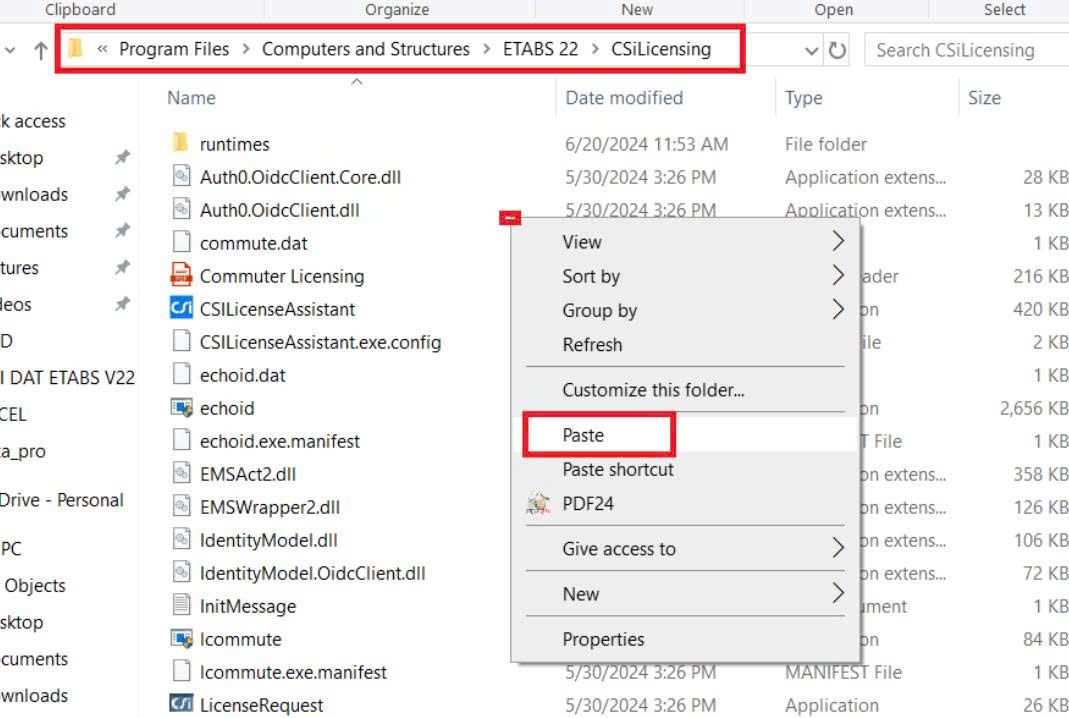Select the lcommute.exe.manifest file name
This screenshot has height=718, width=1069.
point(292,672)
